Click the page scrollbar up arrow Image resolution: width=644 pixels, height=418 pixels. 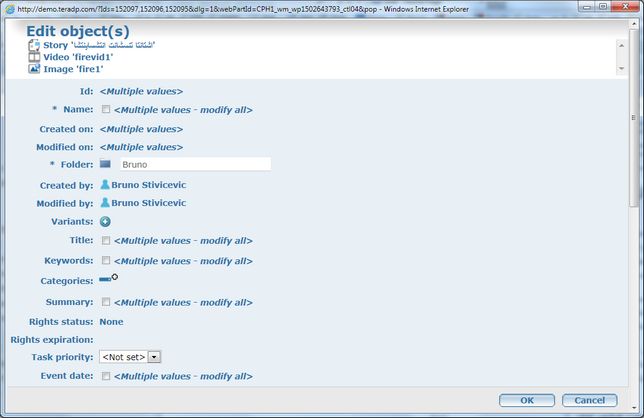pos(633,24)
